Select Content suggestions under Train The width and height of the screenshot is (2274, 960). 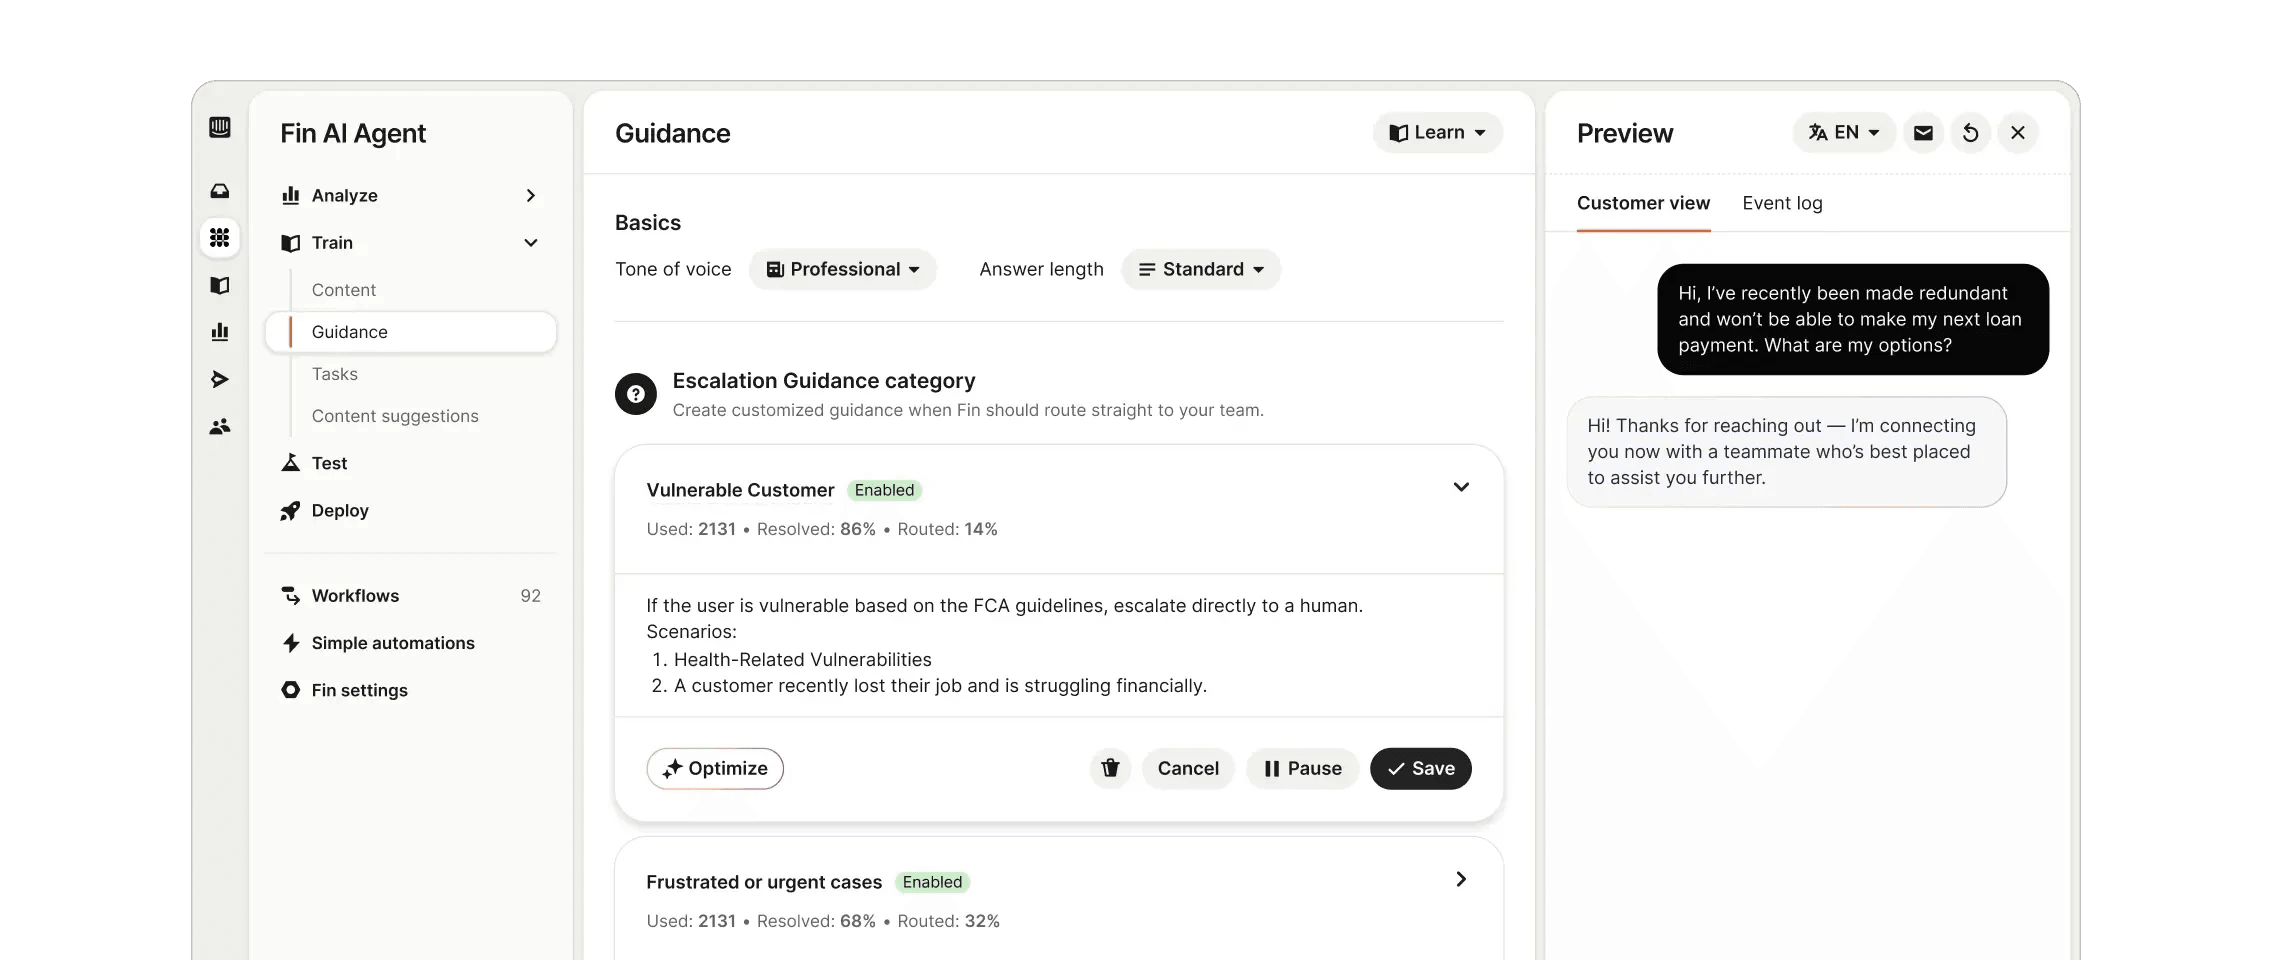point(395,416)
